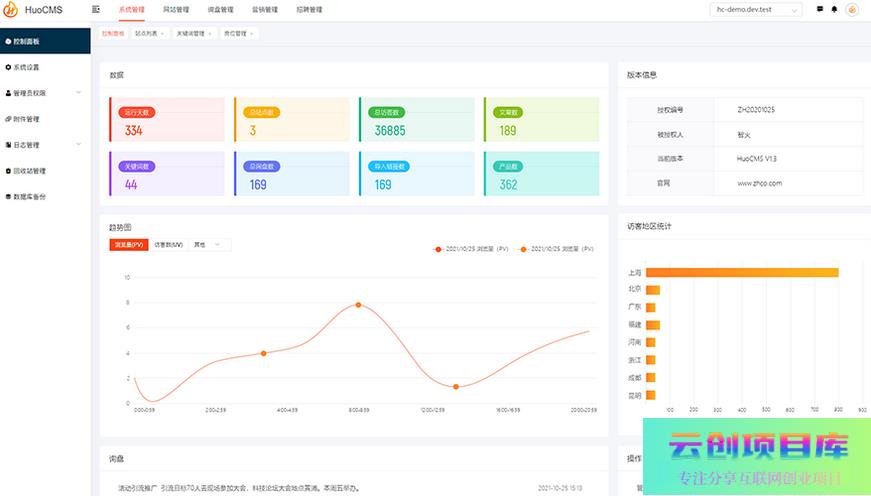Open the 其他 dropdown in trend chart
The height and width of the screenshot is (496, 871).
(x=210, y=244)
